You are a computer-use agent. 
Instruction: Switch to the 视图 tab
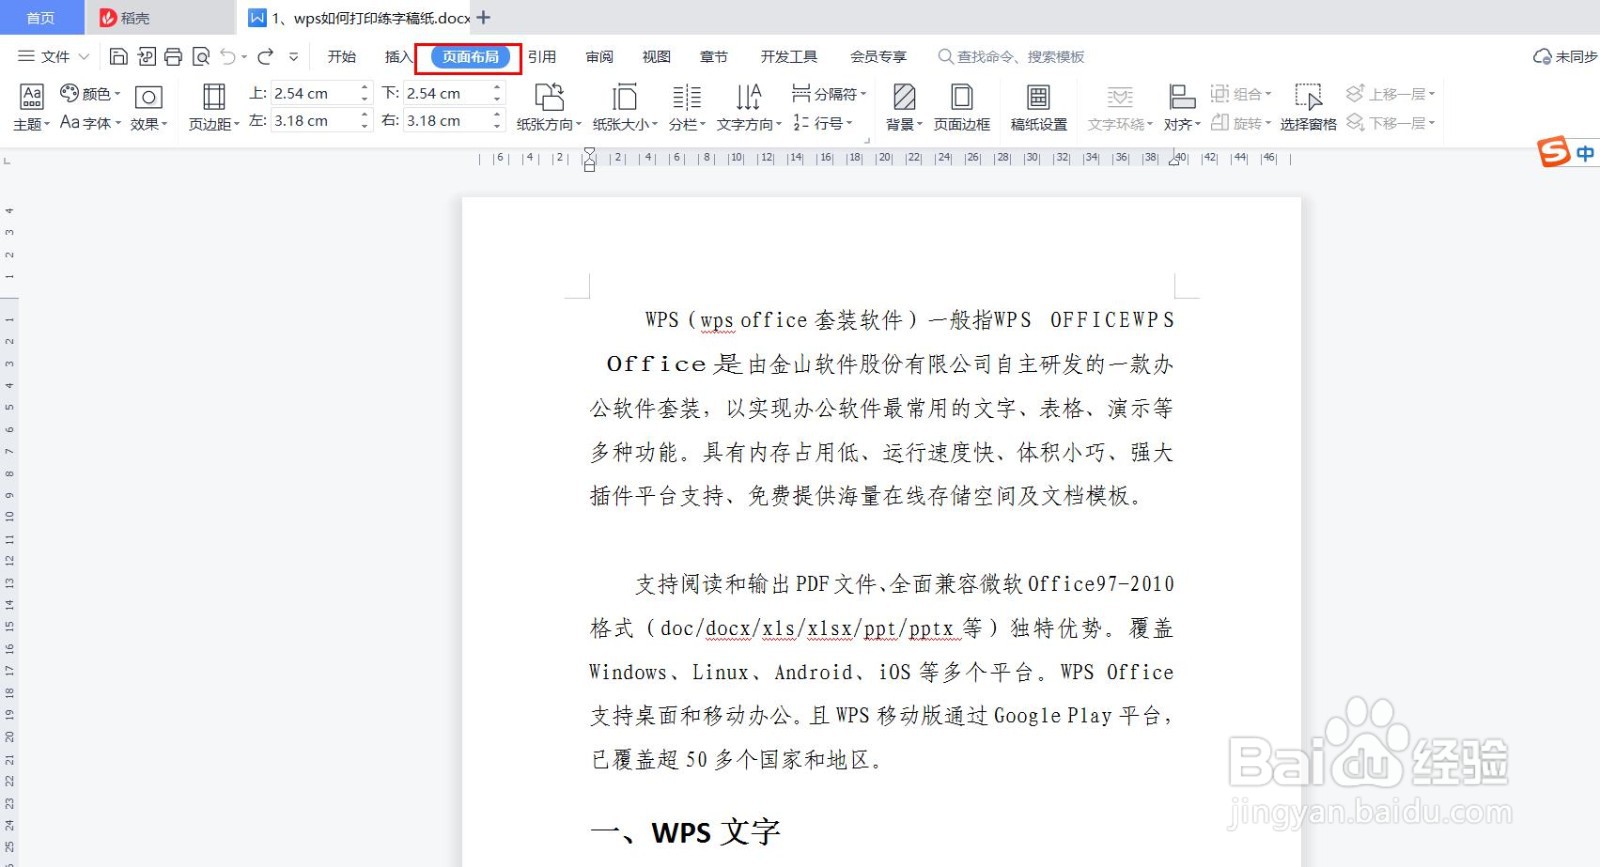pyautogui.click(x=657, y=57)
